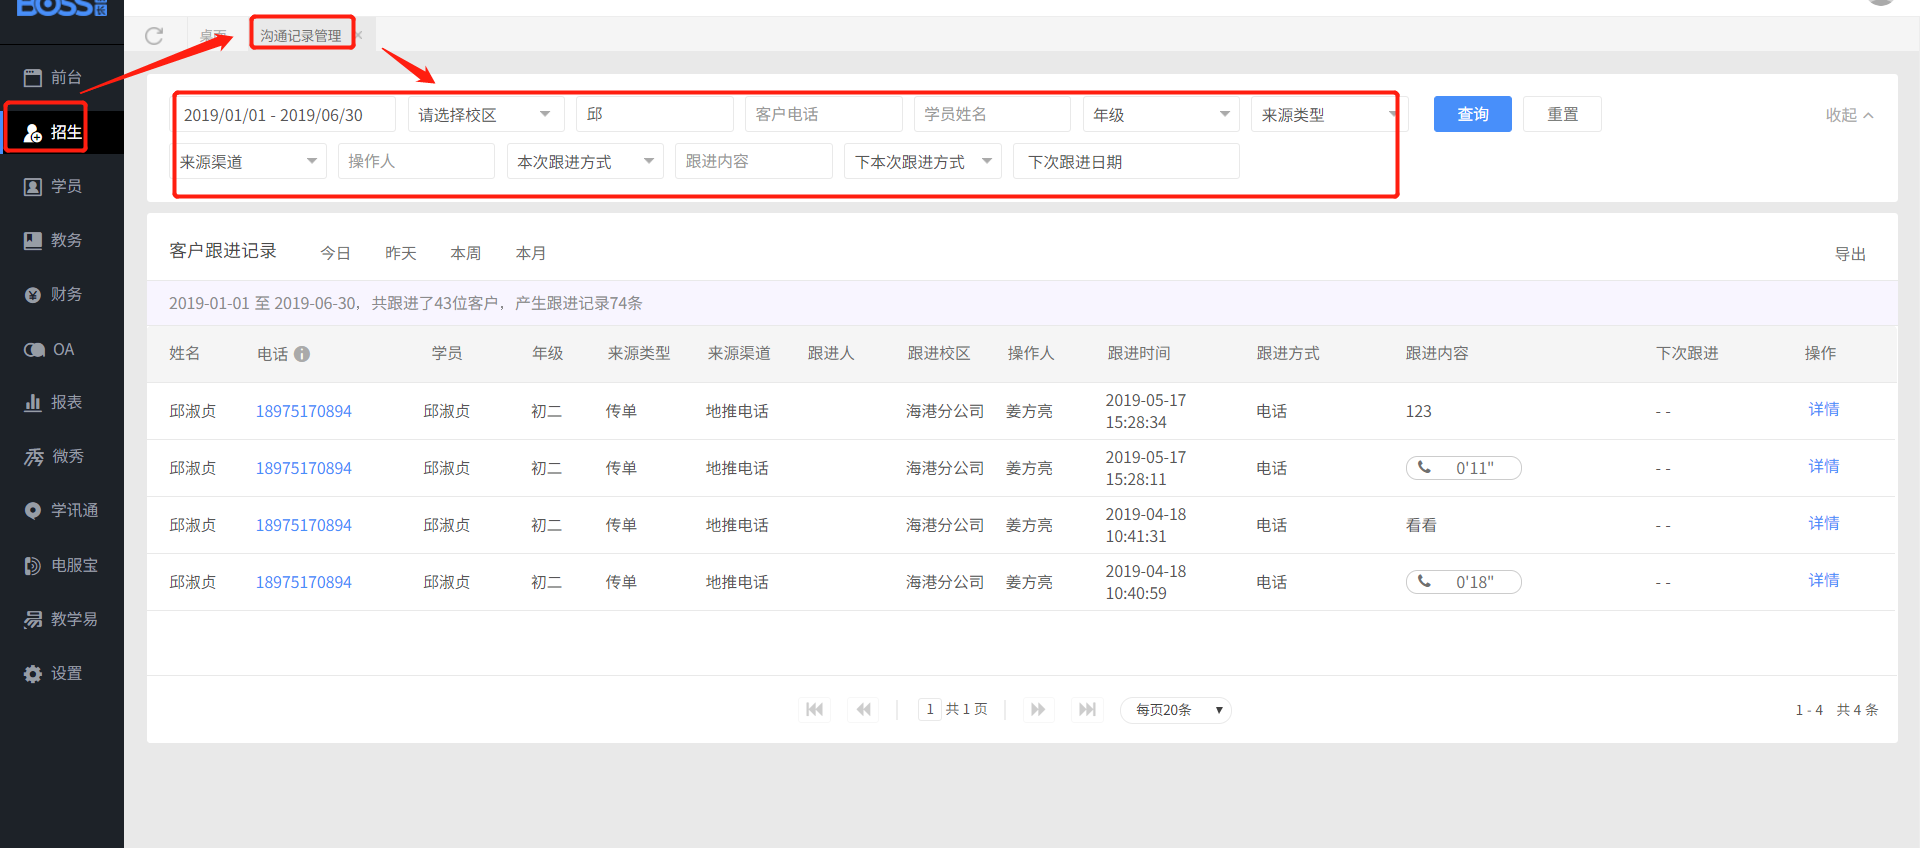Expand the 来源类型 dropdown
Viewport: 1920px width, 848px height.
(1329, 114)
